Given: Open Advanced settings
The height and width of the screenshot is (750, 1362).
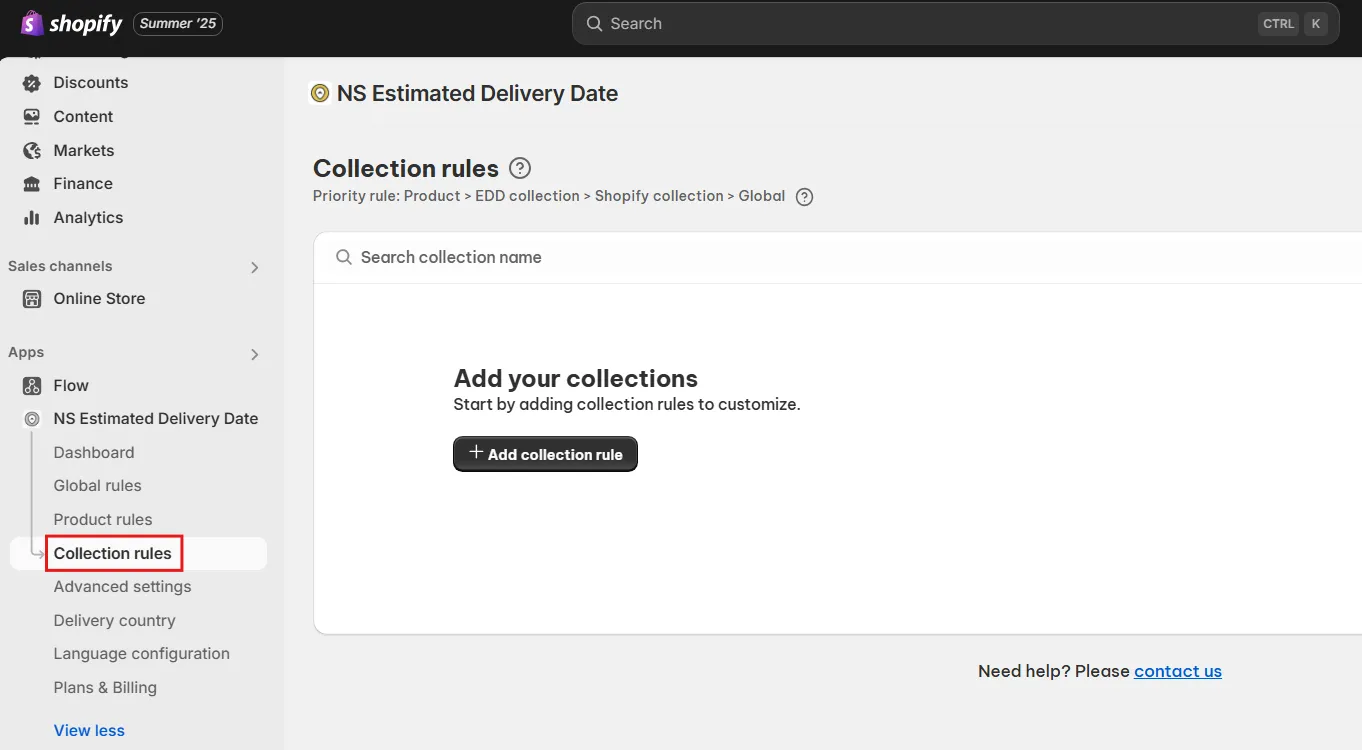Looking at the screenshot, I should pyautogui.click(x=122, y=587).
